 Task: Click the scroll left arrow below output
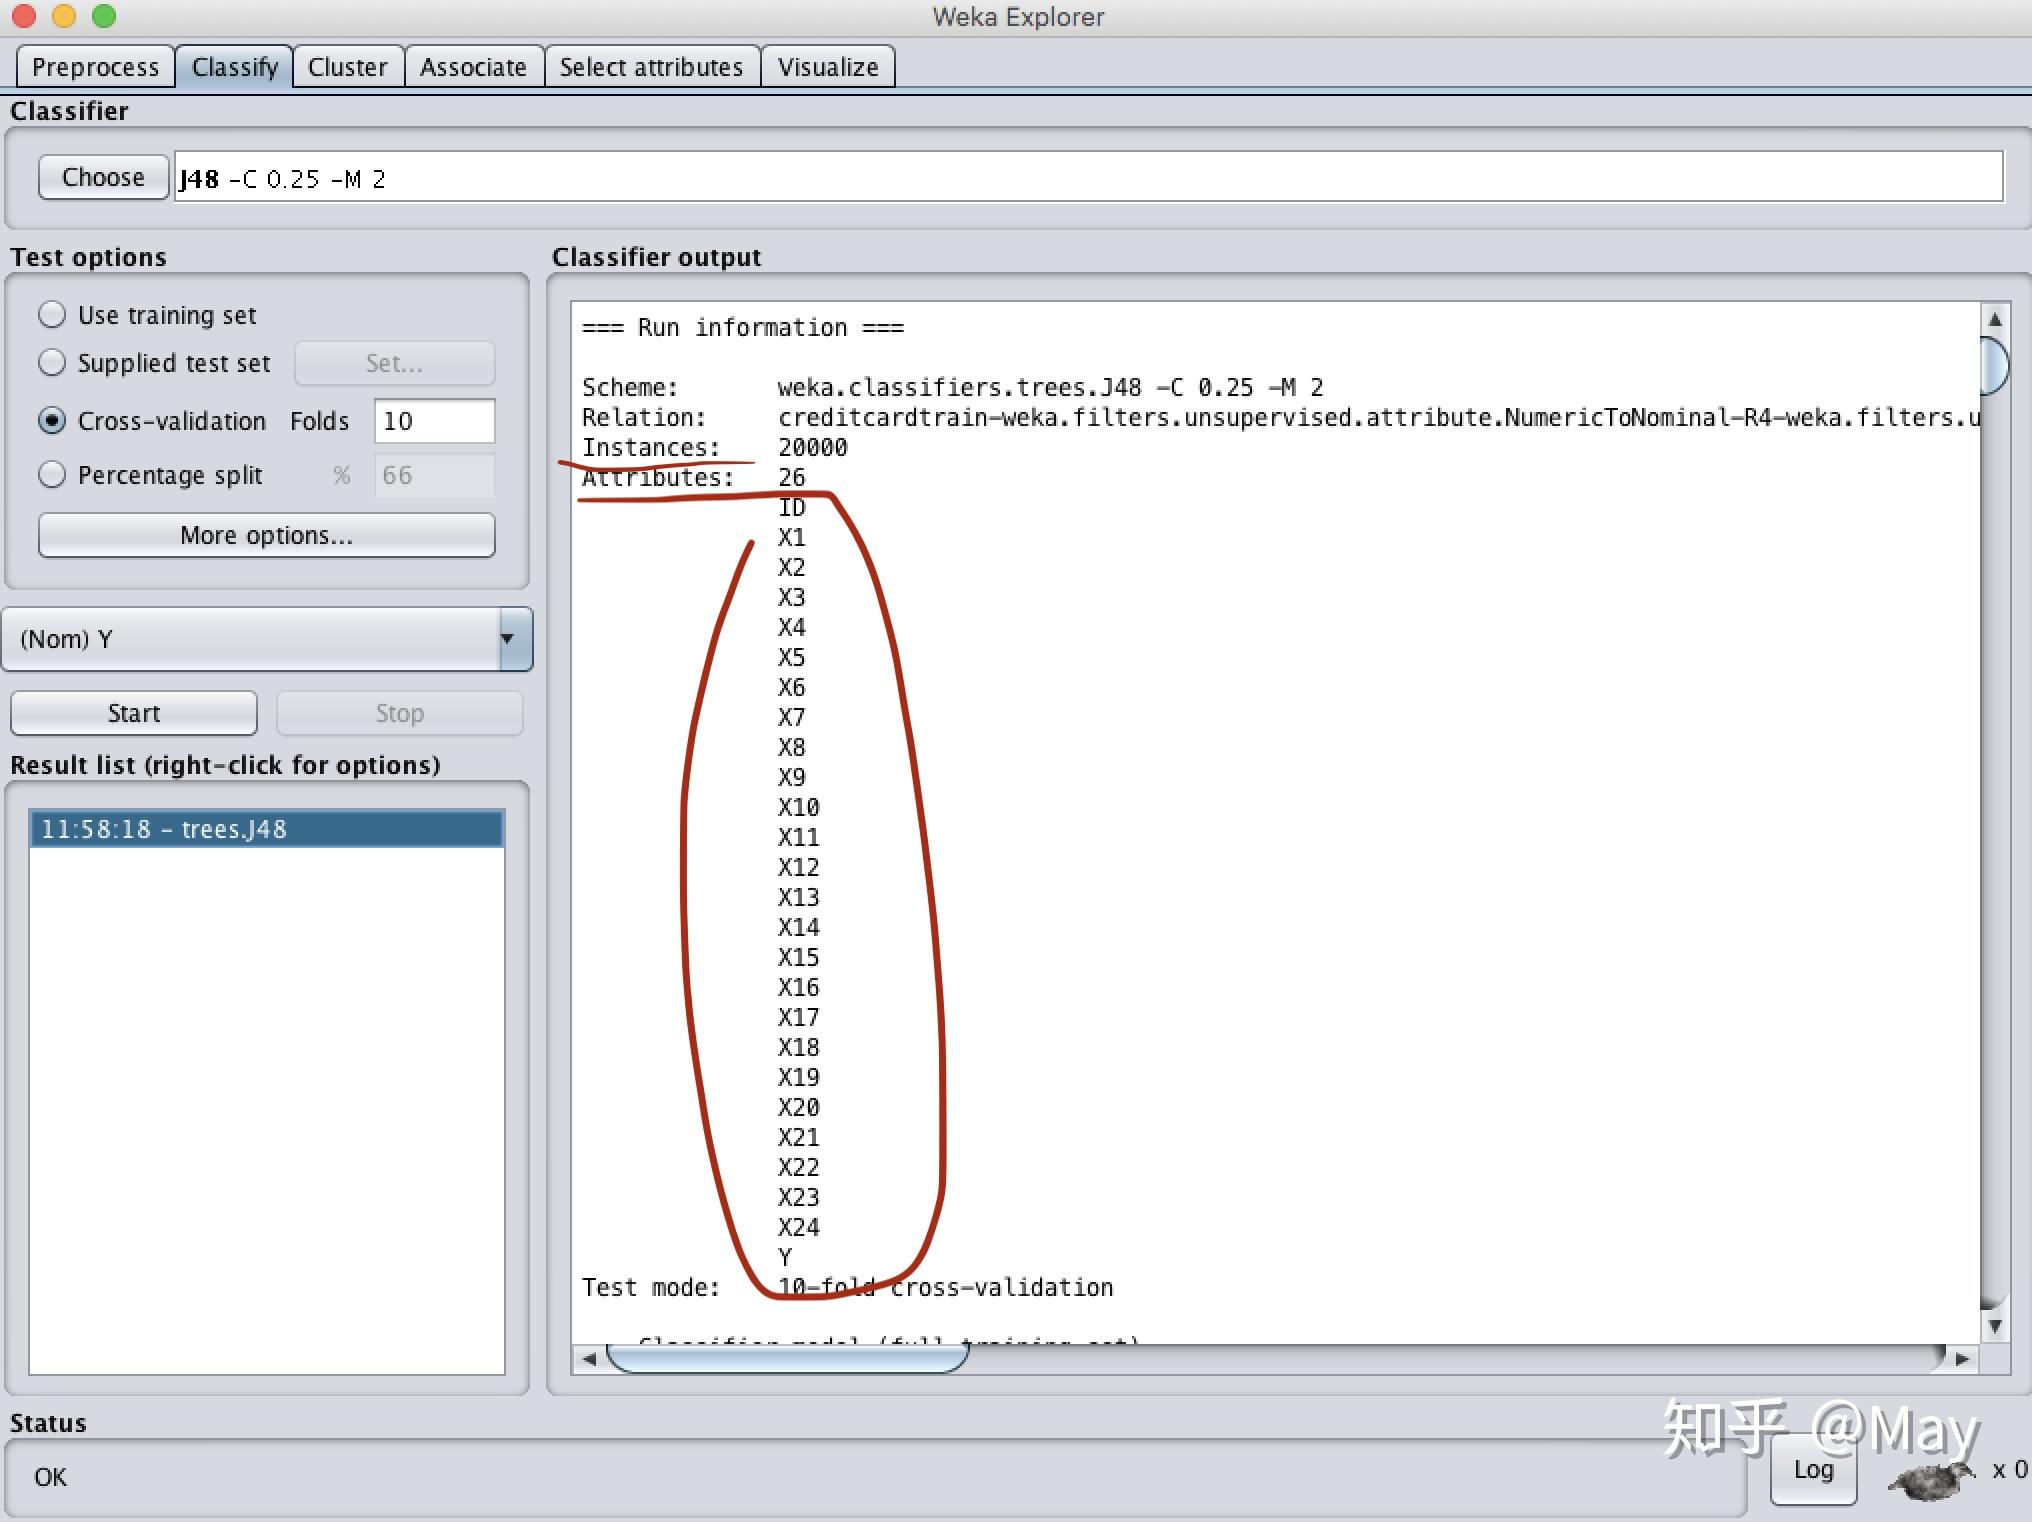589,1359
